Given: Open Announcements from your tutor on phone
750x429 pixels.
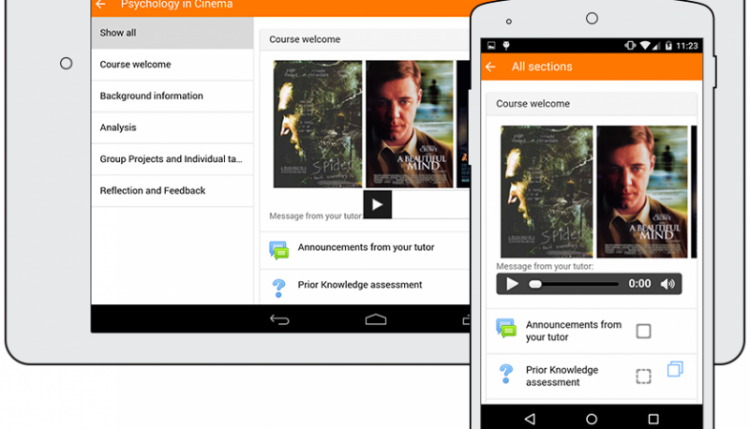Looking at the screenshot, I should coord(574,330).
